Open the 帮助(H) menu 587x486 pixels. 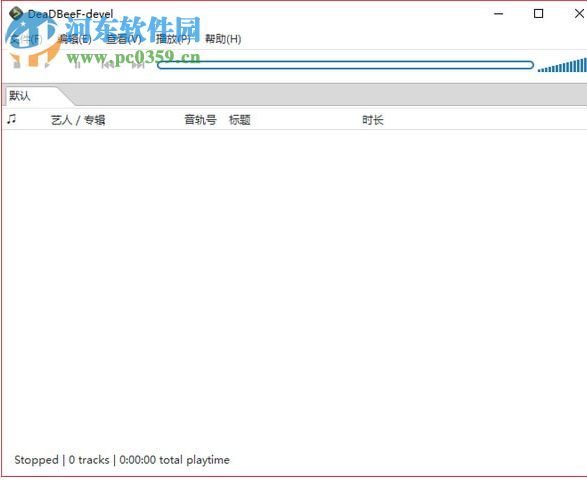tap(223, 39)
